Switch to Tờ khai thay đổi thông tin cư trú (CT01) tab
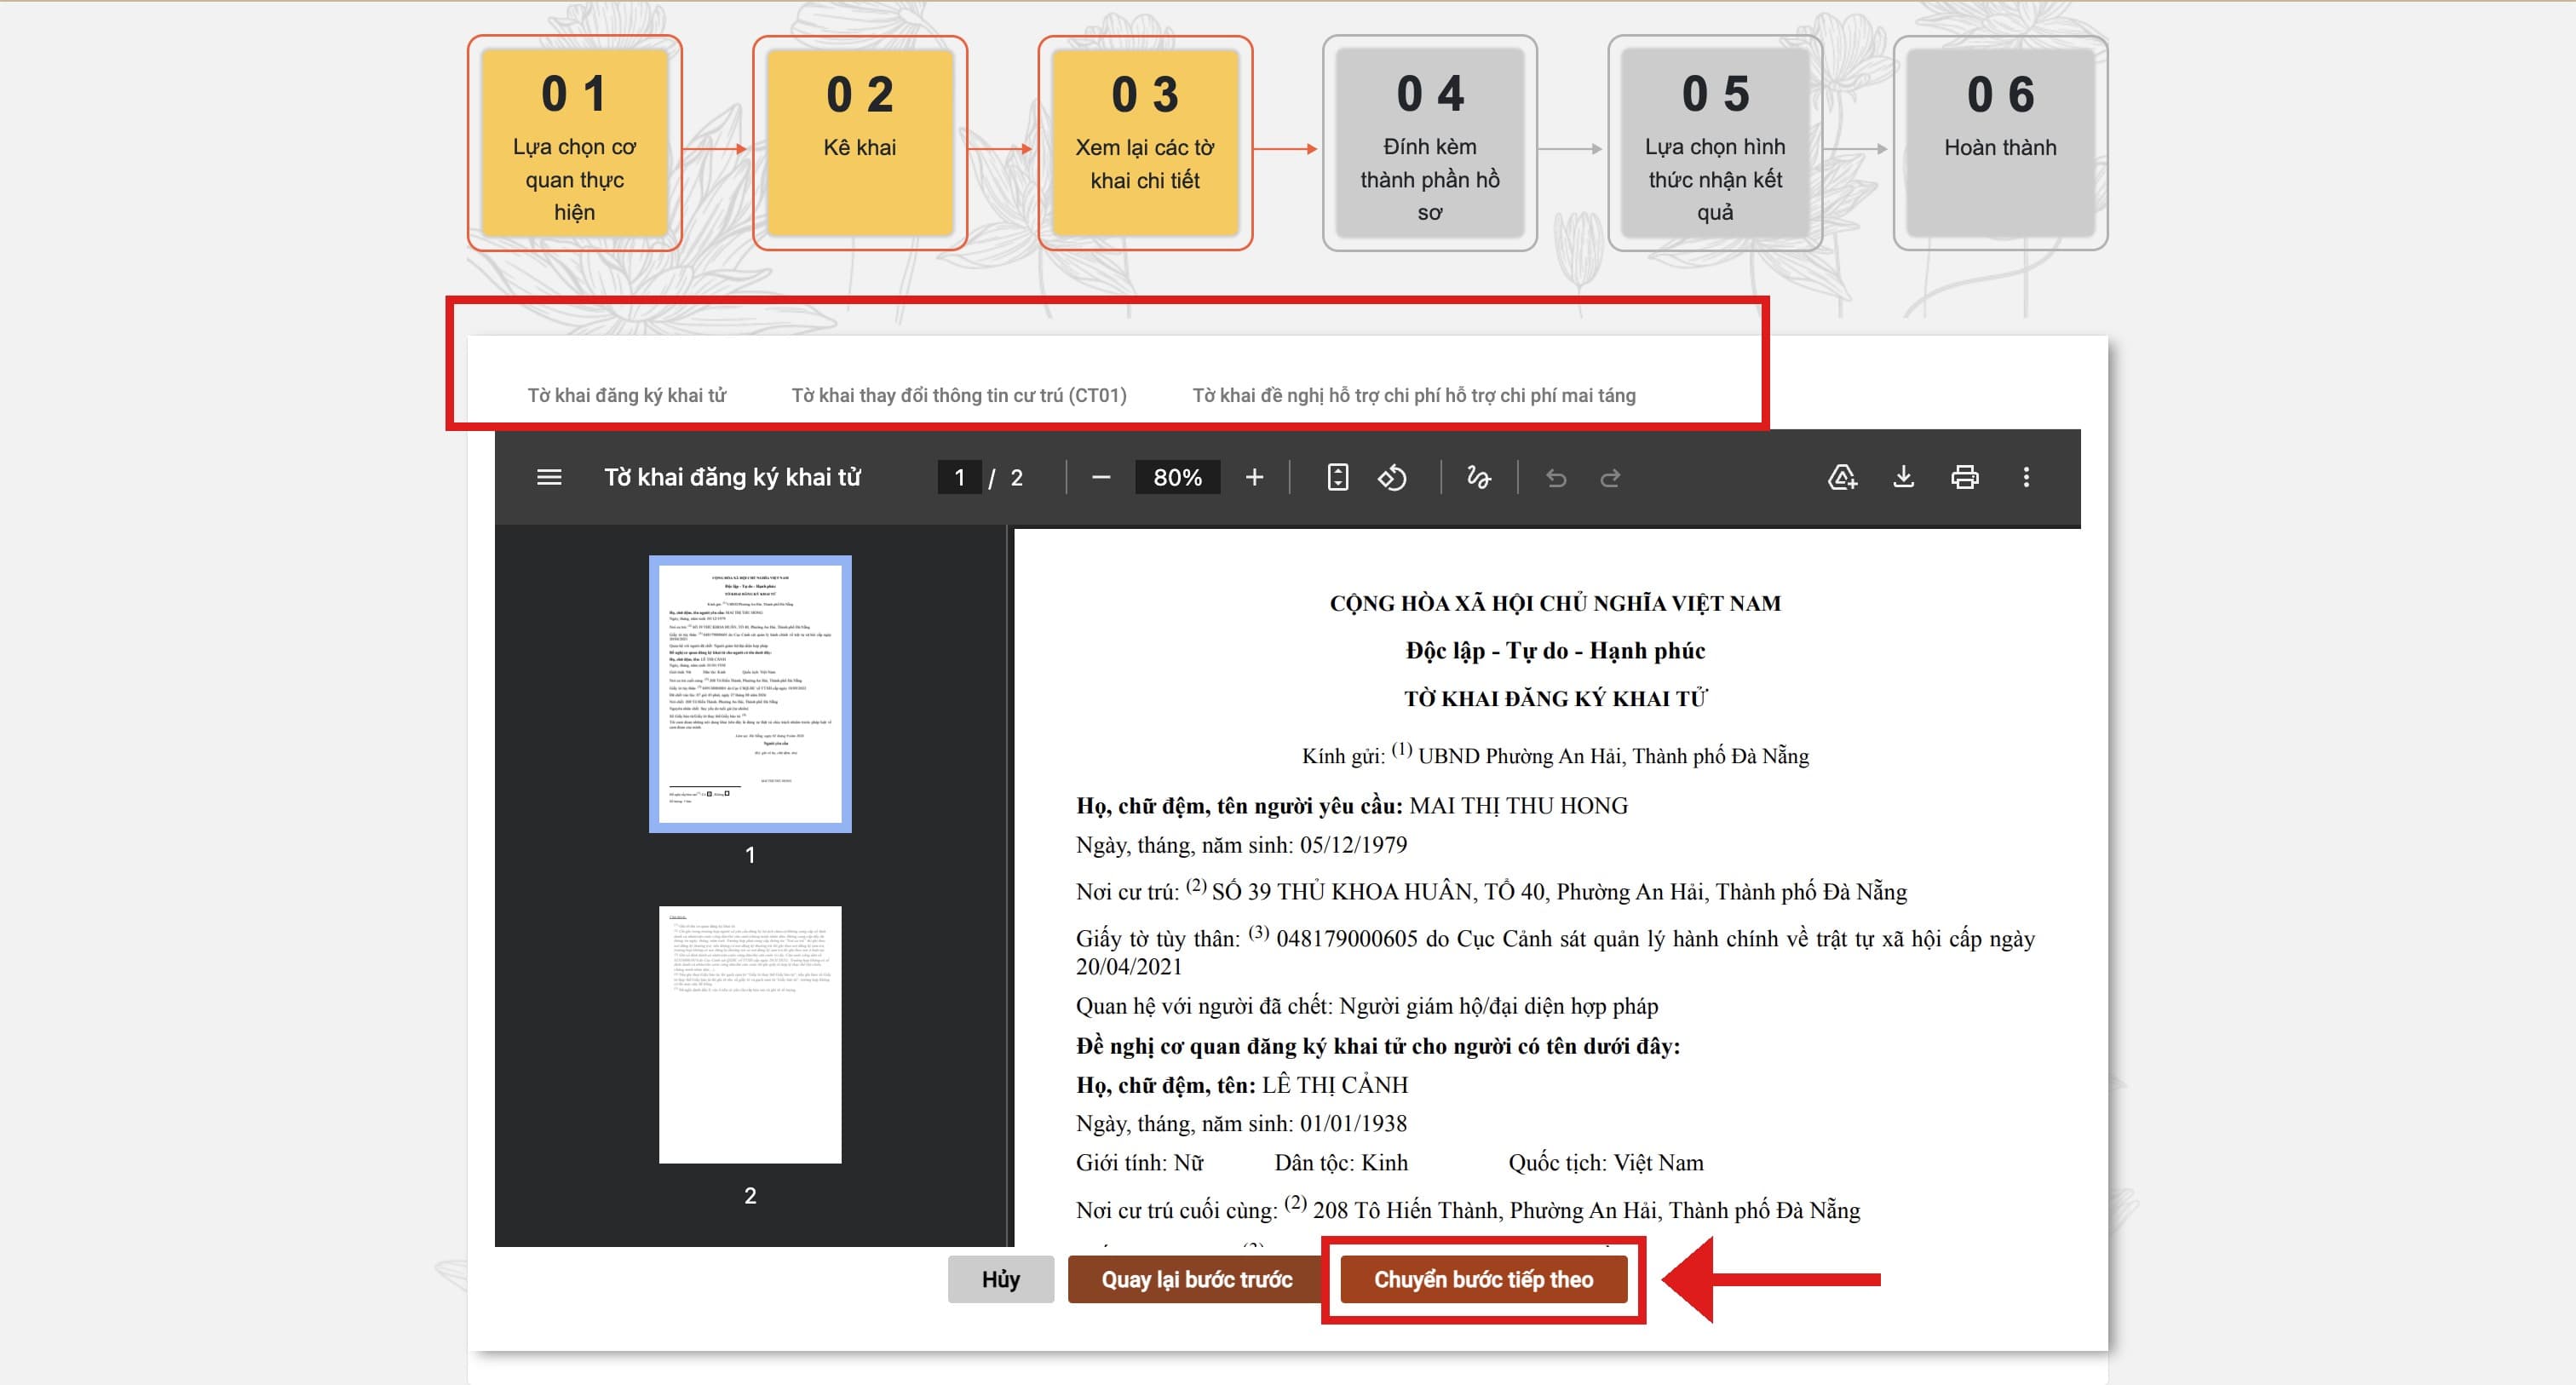 959,395
